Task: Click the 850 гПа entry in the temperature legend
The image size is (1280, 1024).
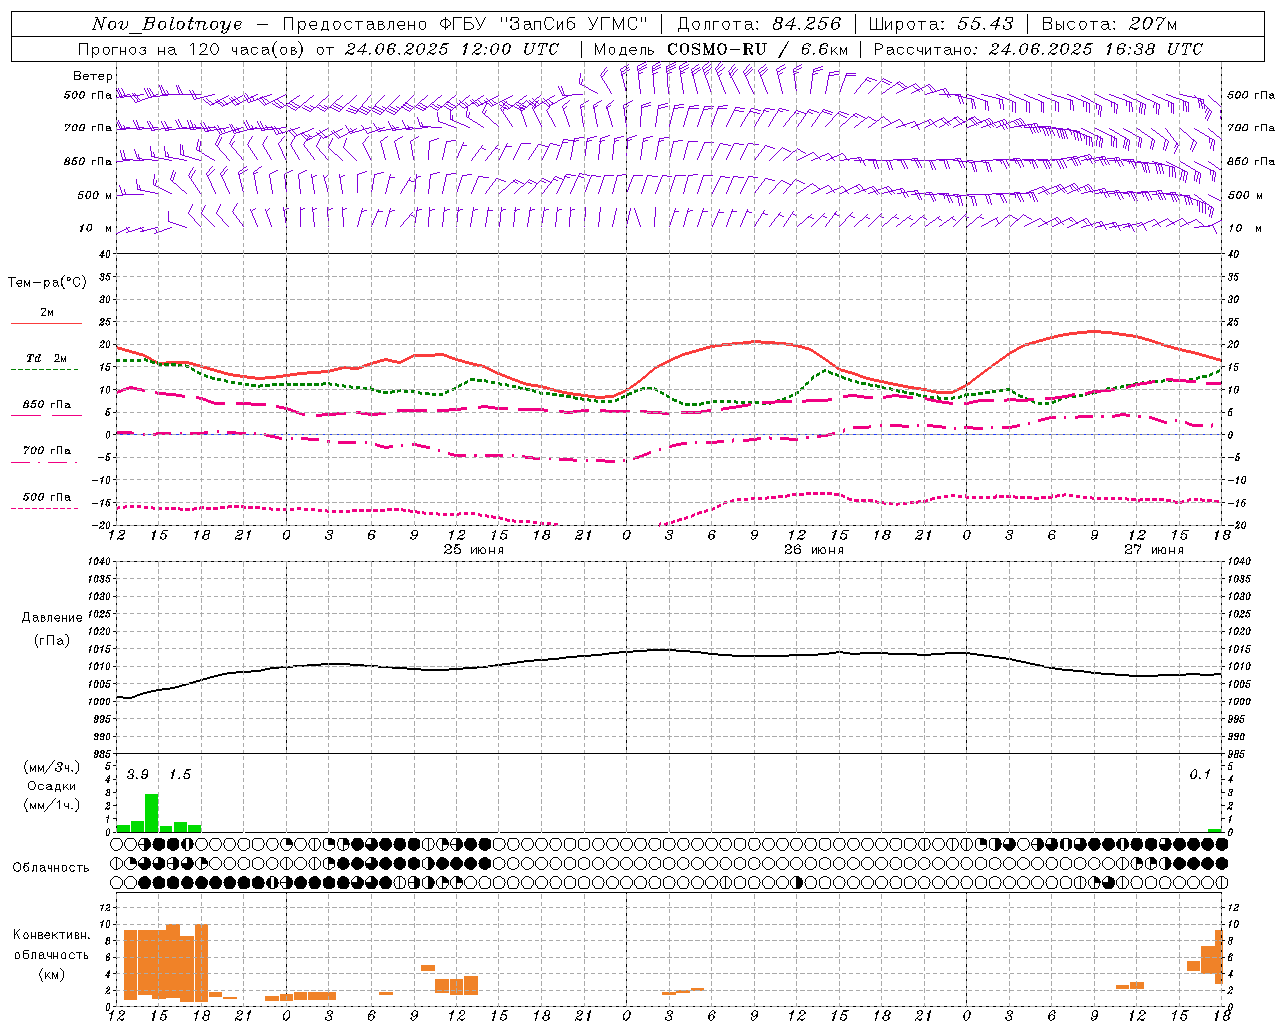Action: [x=47, y=409]
